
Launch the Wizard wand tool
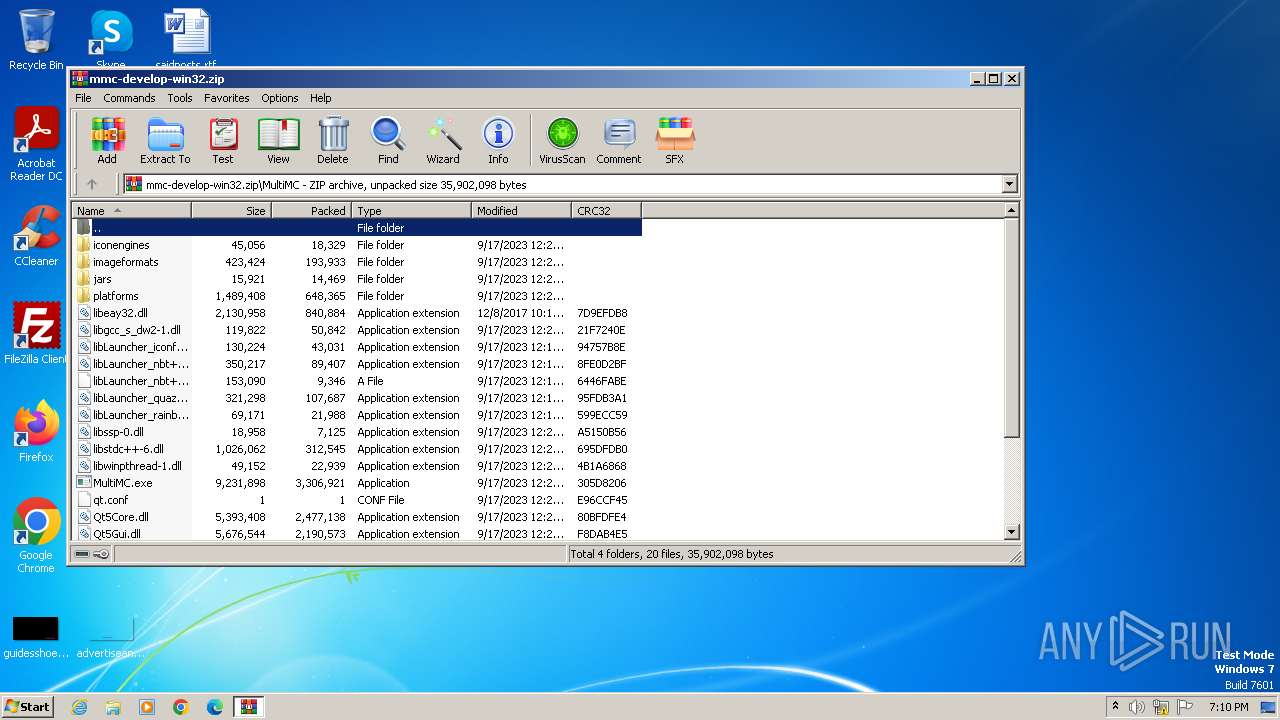pos(443,141)
